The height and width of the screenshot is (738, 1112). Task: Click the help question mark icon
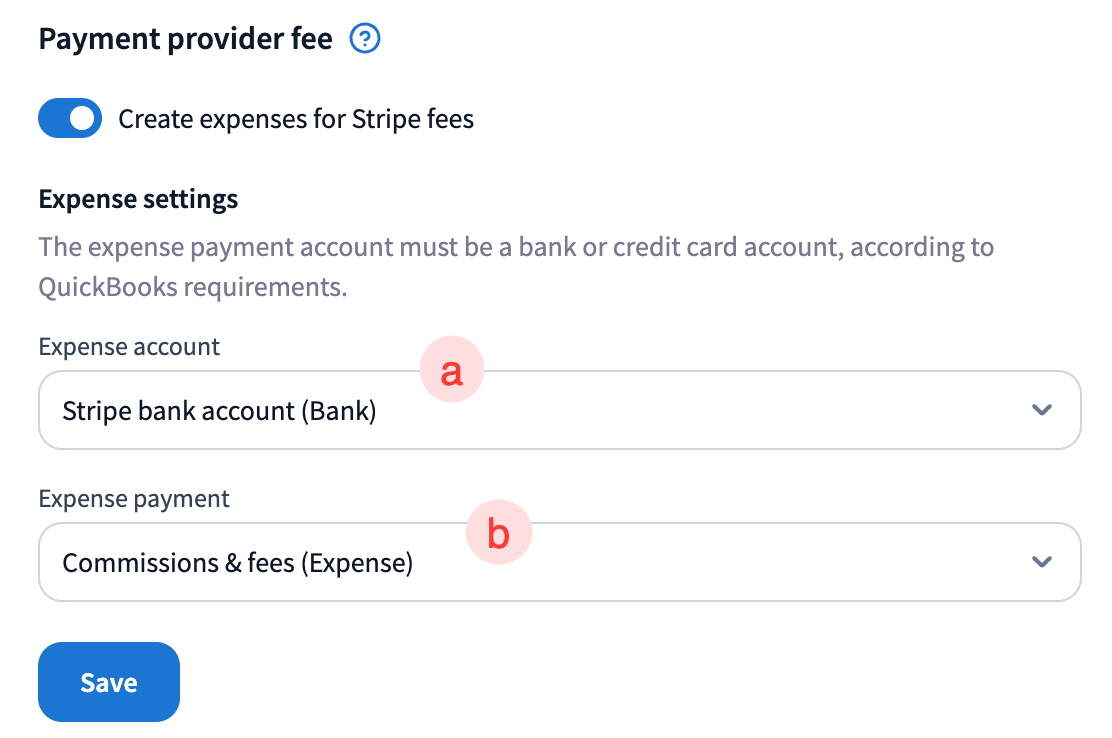(365, 40)
